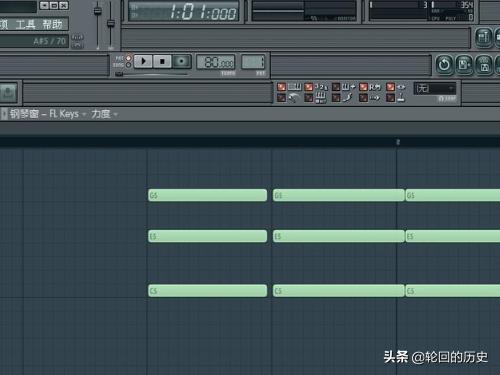
Task: Toggle wait for input option
Action: pyautogui.click(x=309, y=98)
